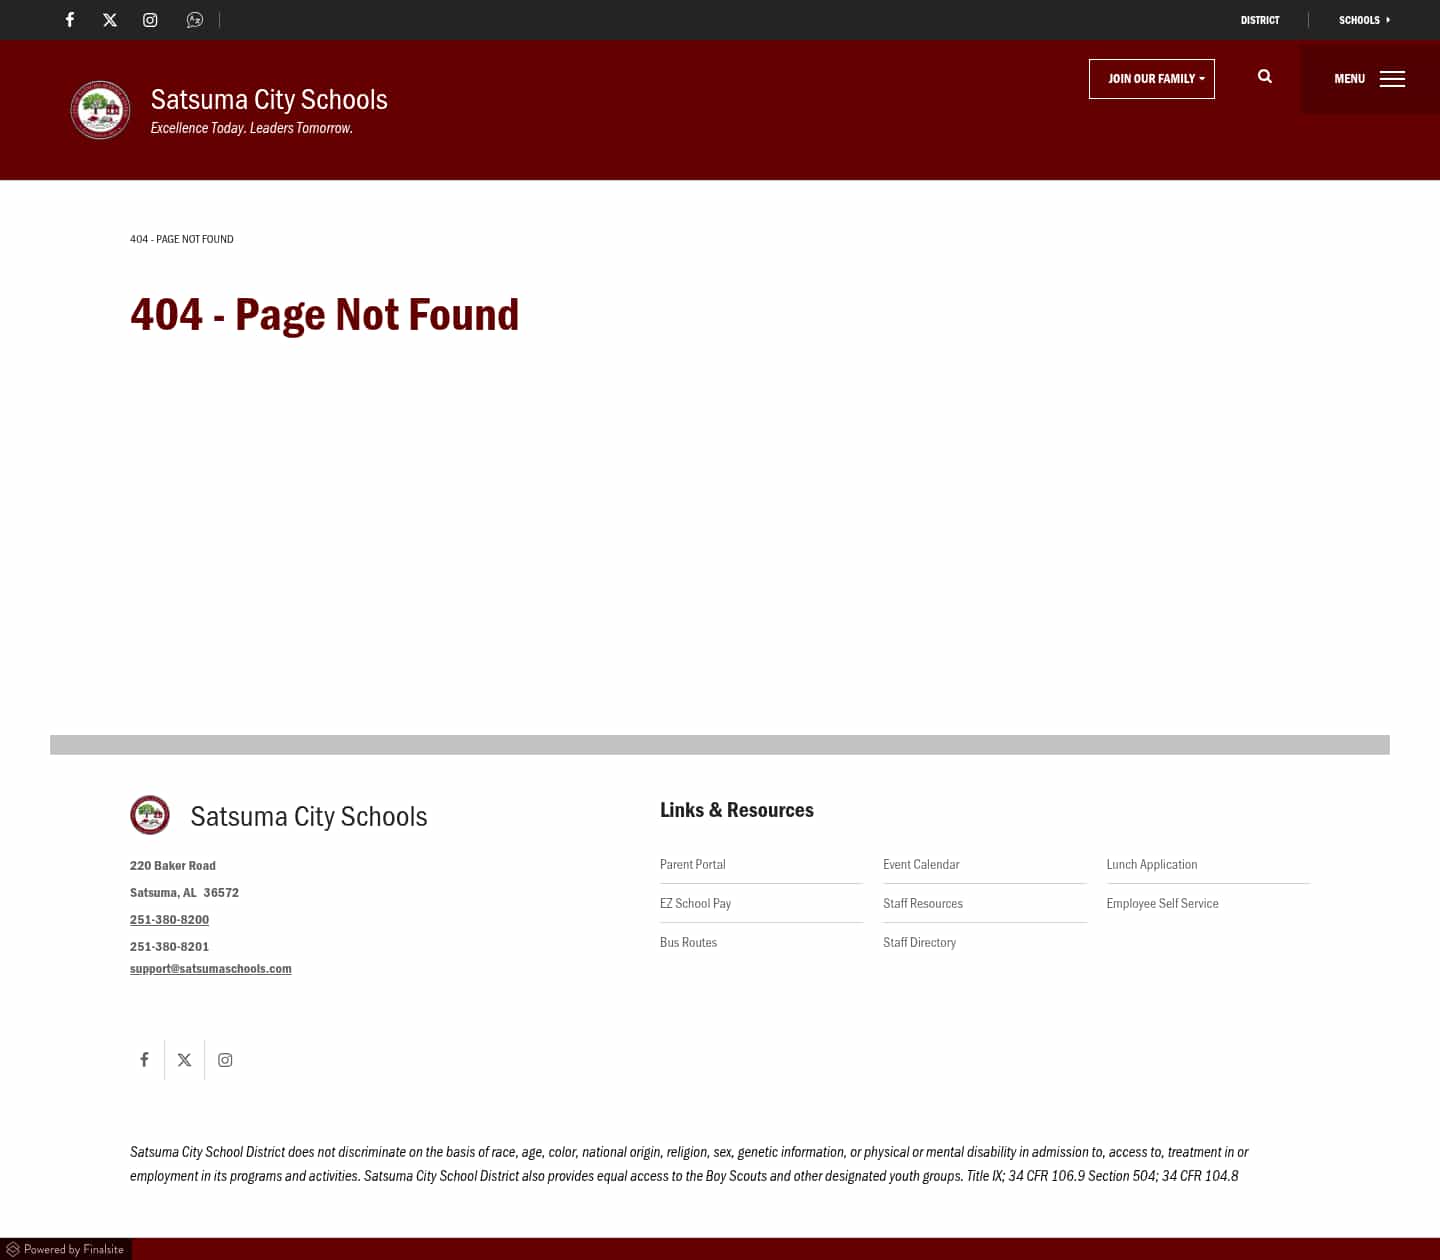The image size is (1440, 1260).
Task: Click the footer X (Twitter) icon
Action: [x=184, y=1059]
